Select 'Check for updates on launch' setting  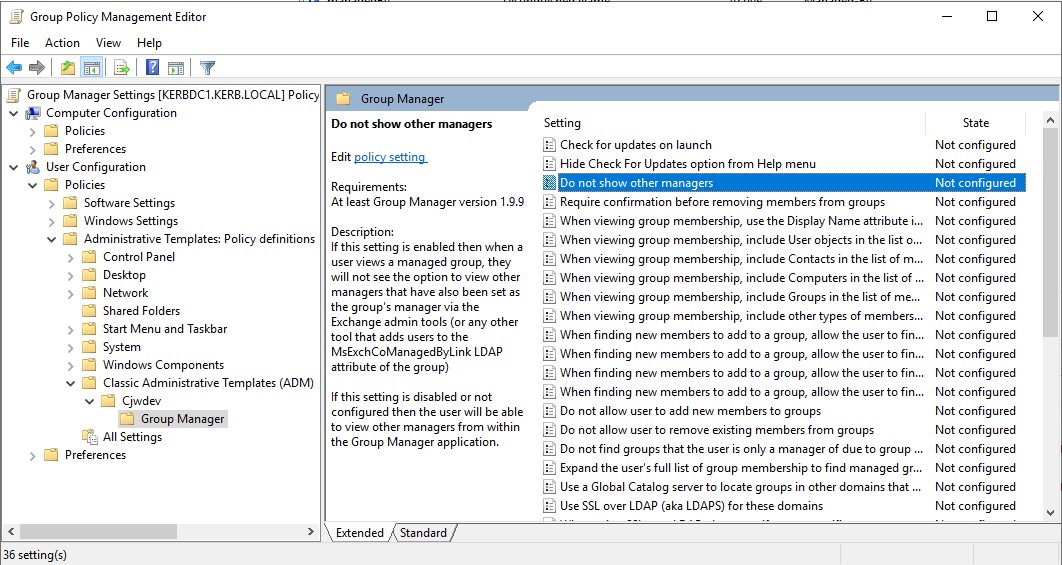click(635, 145)
